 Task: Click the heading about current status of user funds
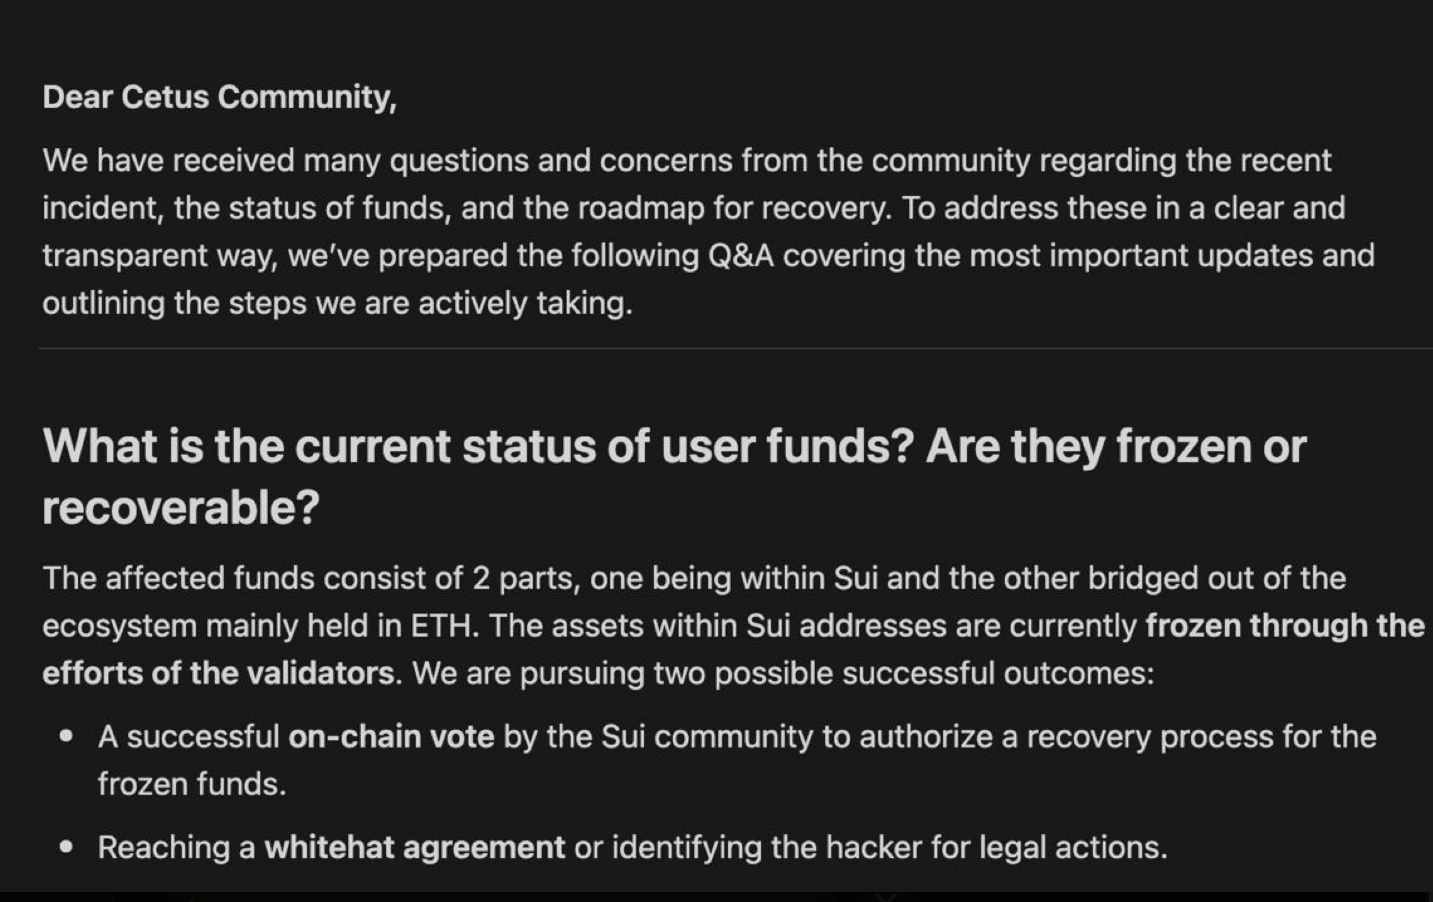coord(674,476)
